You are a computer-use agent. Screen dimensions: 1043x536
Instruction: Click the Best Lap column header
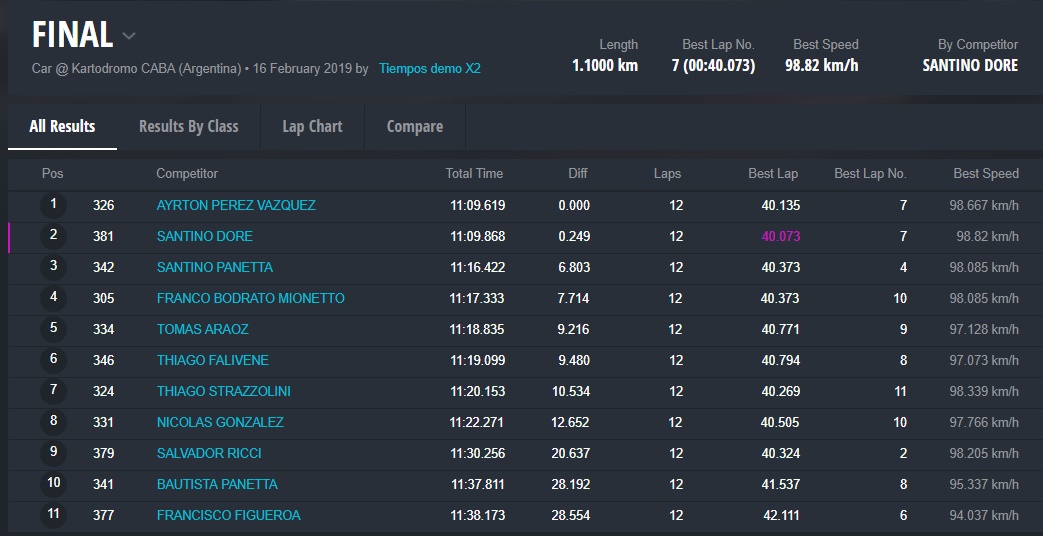pos(773,174)
